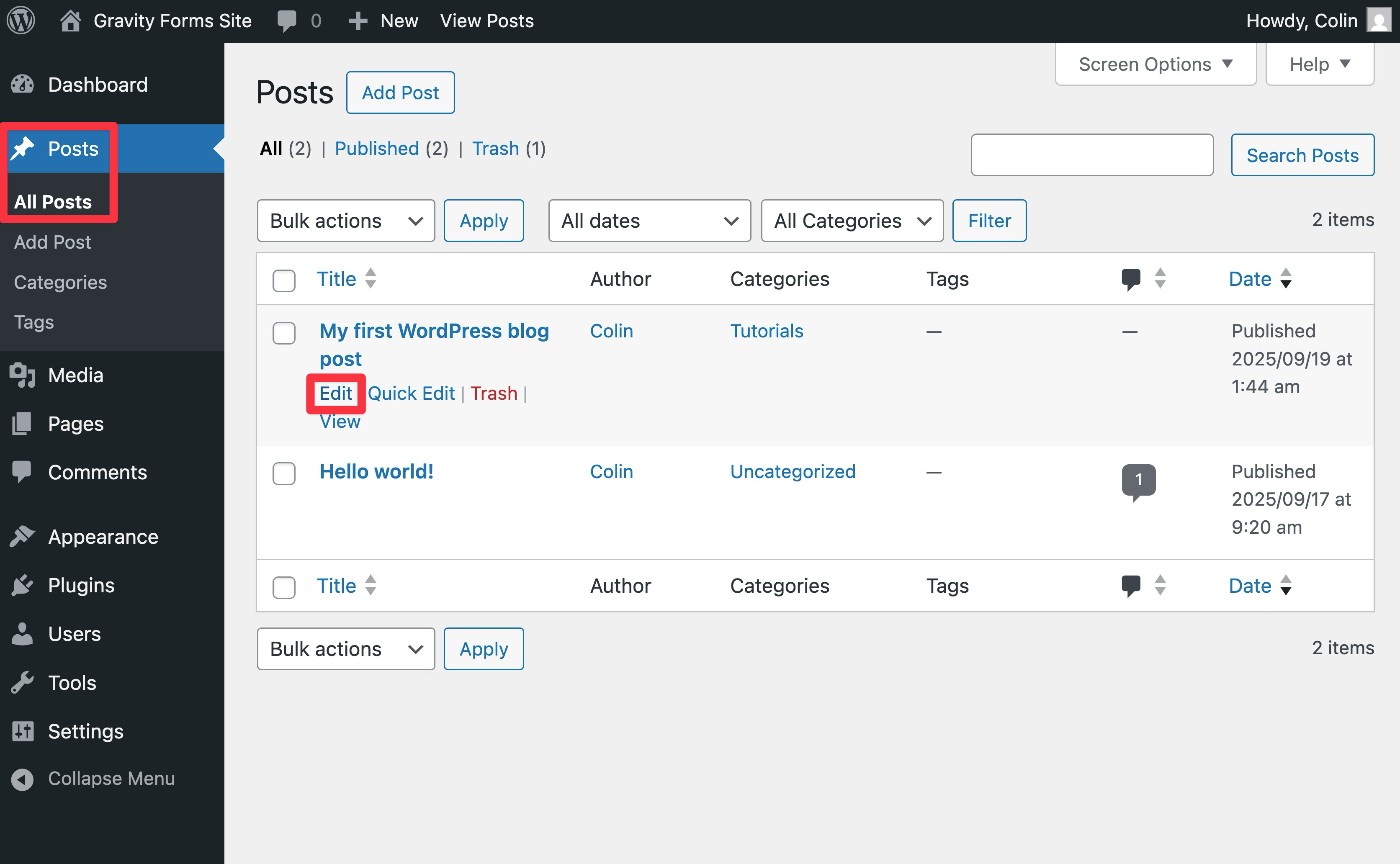The image size is (1400, 864).
Task: Click inside the search posts input field
Action: tap(1091, 155)
